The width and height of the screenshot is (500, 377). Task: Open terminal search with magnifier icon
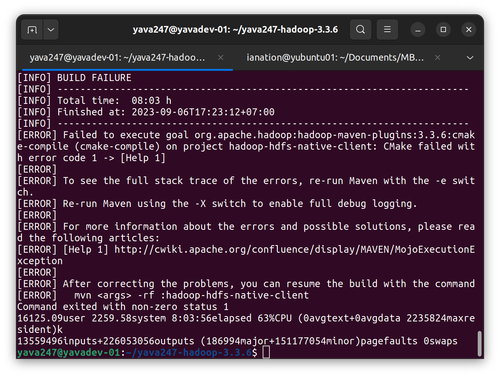pos(360,30)
